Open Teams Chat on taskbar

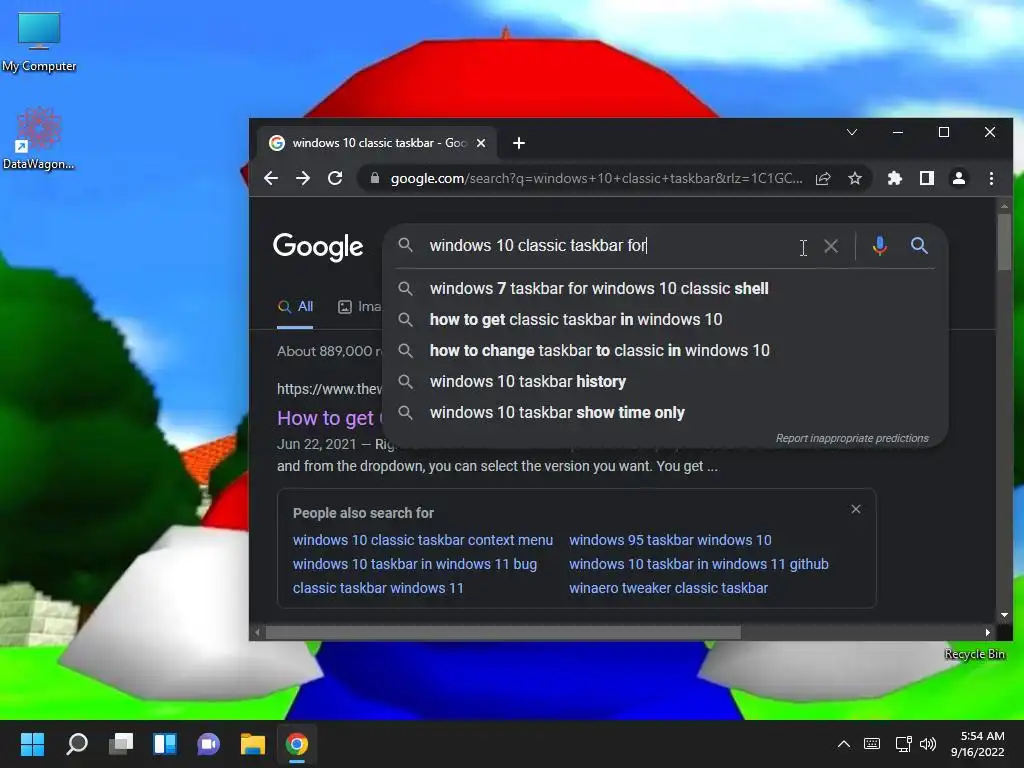208,744
